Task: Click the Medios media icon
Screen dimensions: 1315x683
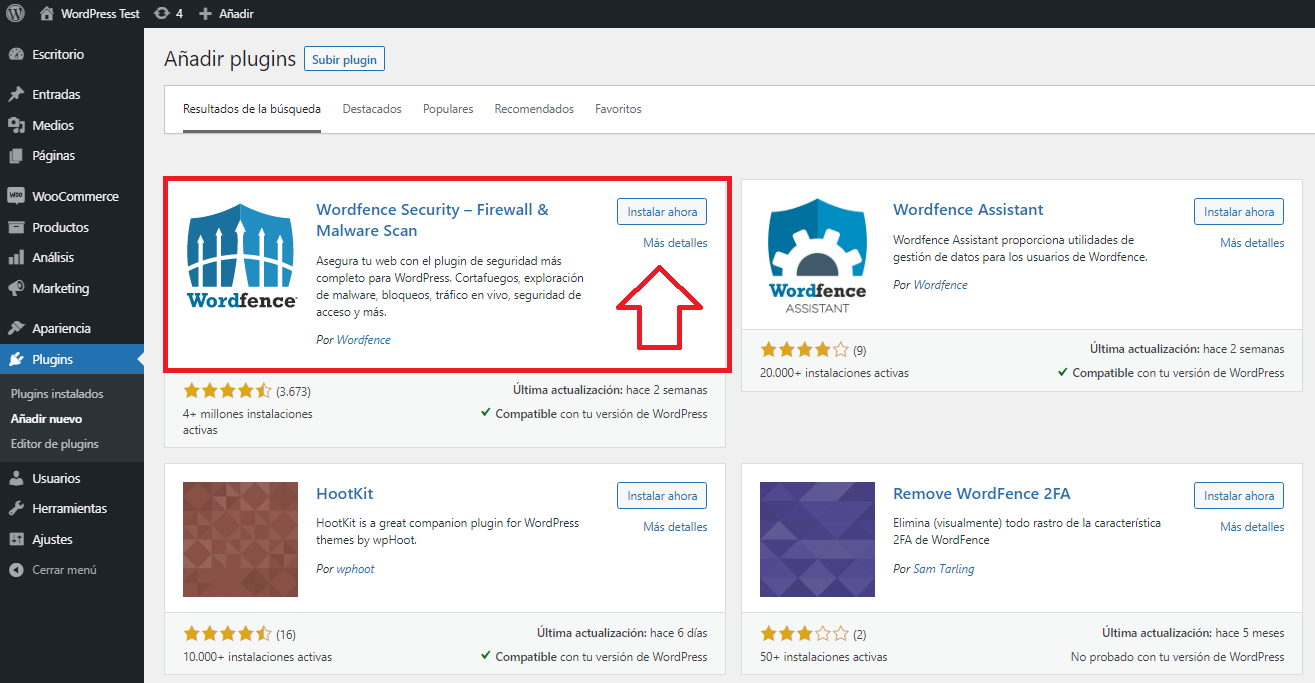Action: pos(16,125)
